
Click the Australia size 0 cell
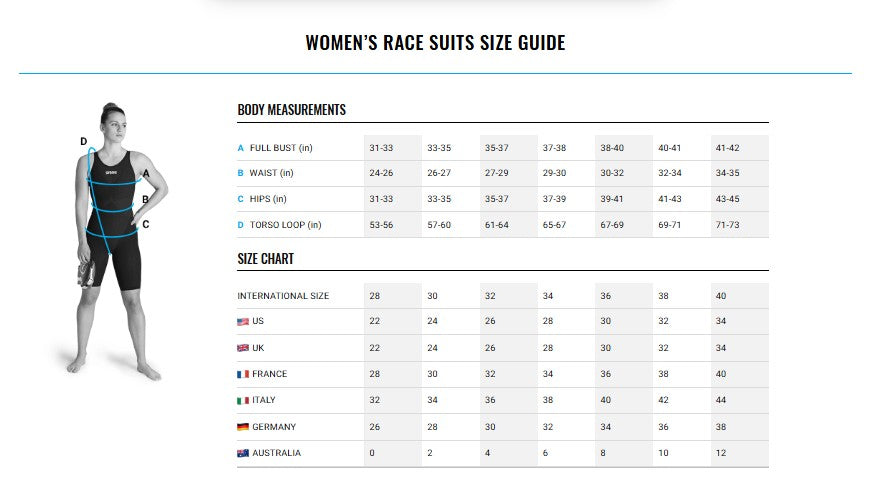372,453
